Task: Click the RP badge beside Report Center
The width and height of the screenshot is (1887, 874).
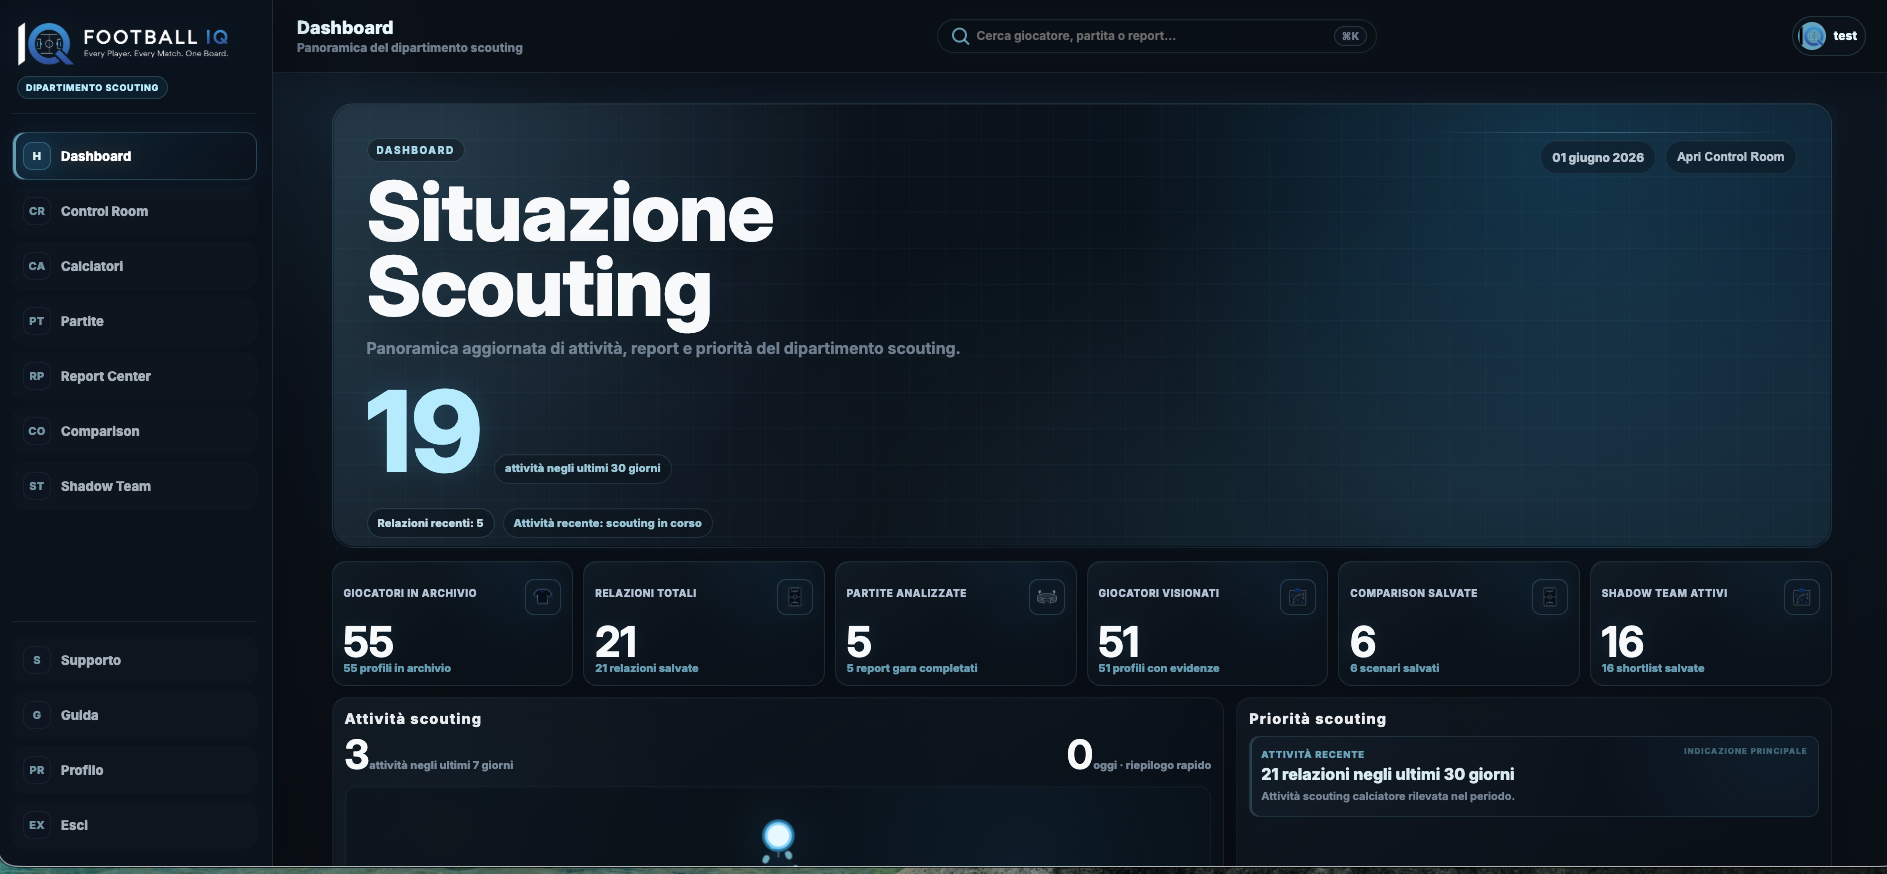Action: tap(37, 376)
